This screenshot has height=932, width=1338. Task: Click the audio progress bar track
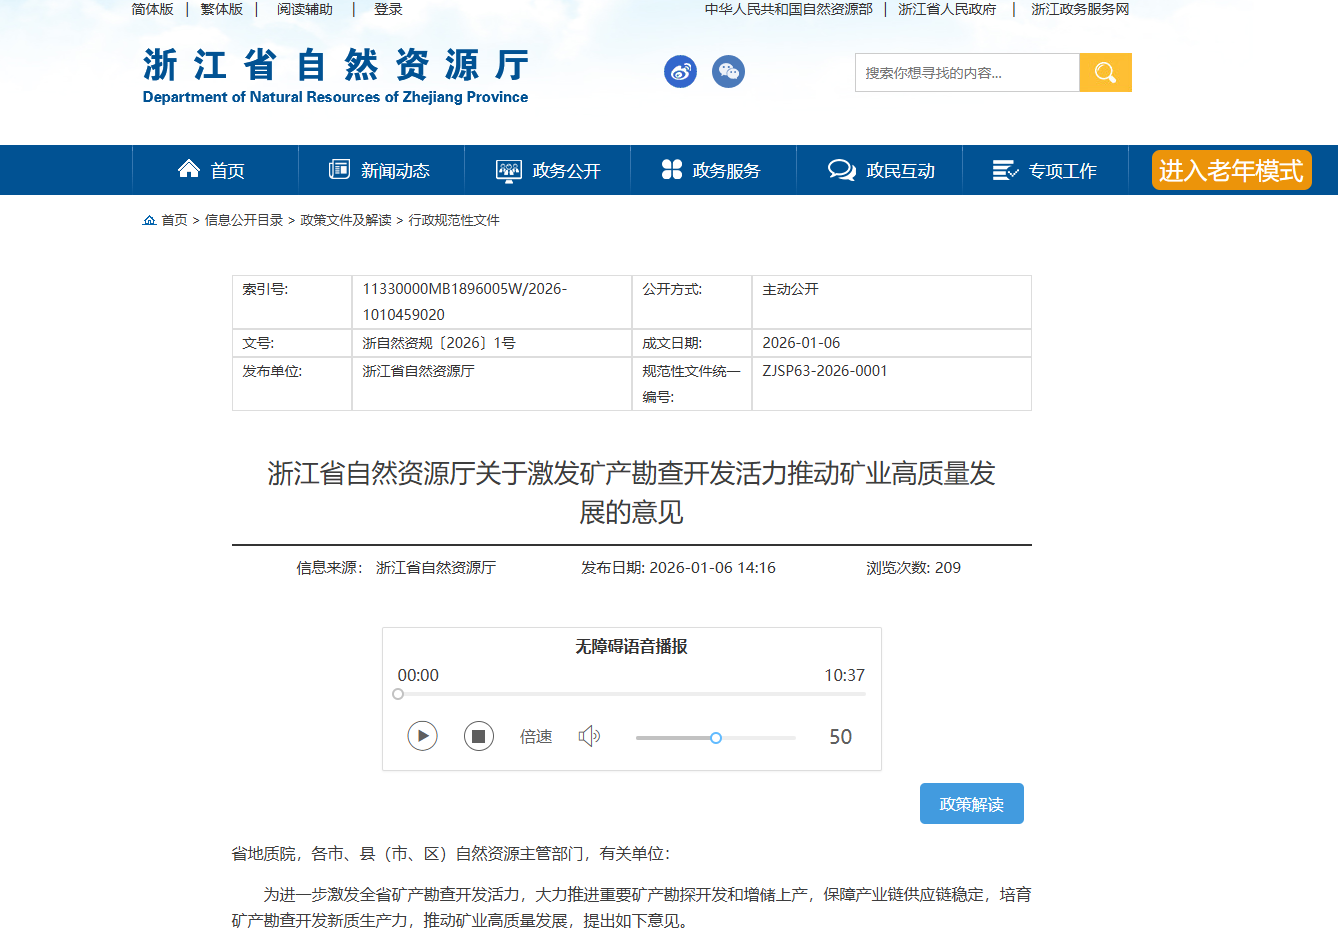(631, 694)
